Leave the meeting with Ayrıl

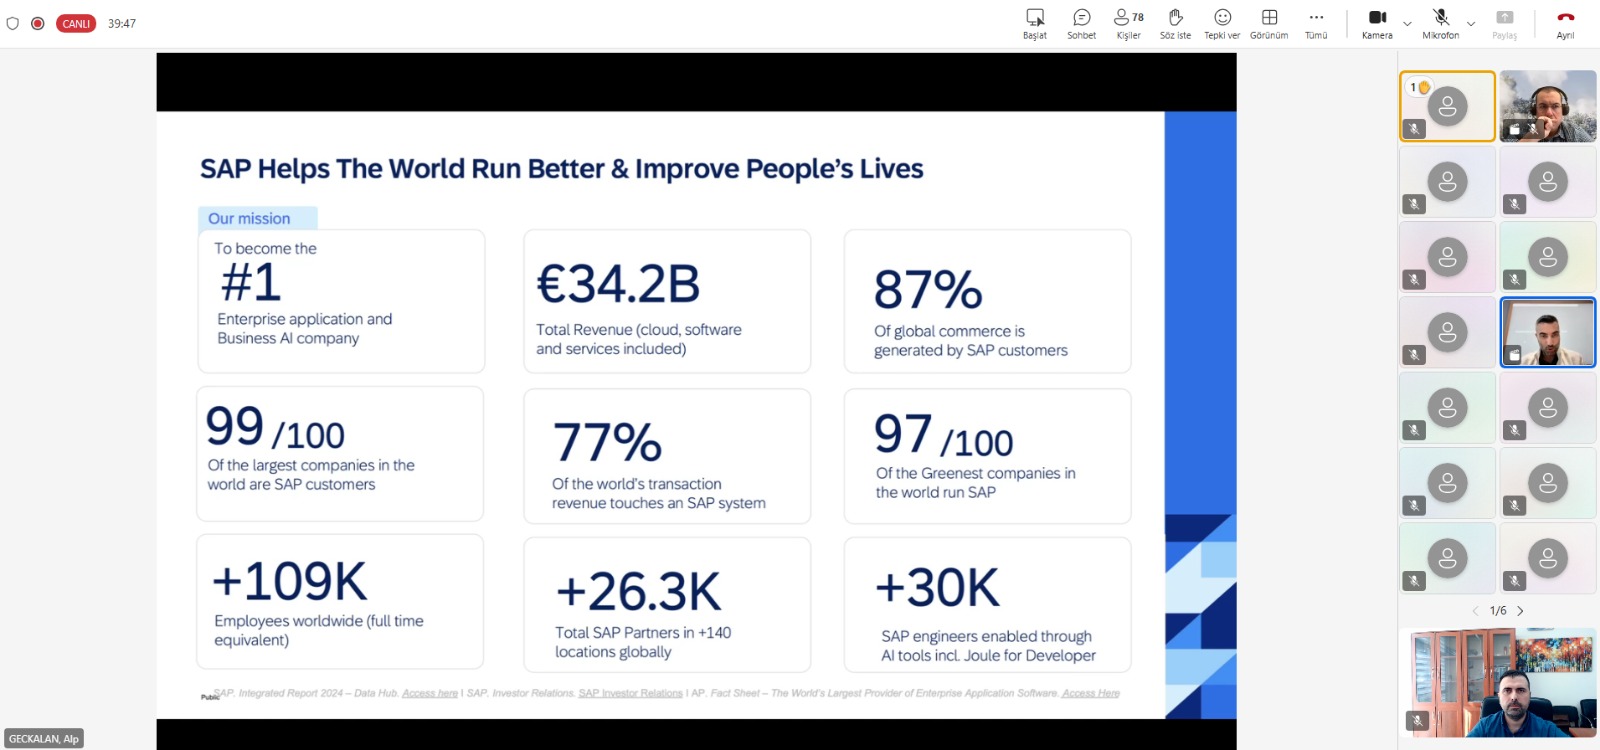click(x=1565, y=24)
